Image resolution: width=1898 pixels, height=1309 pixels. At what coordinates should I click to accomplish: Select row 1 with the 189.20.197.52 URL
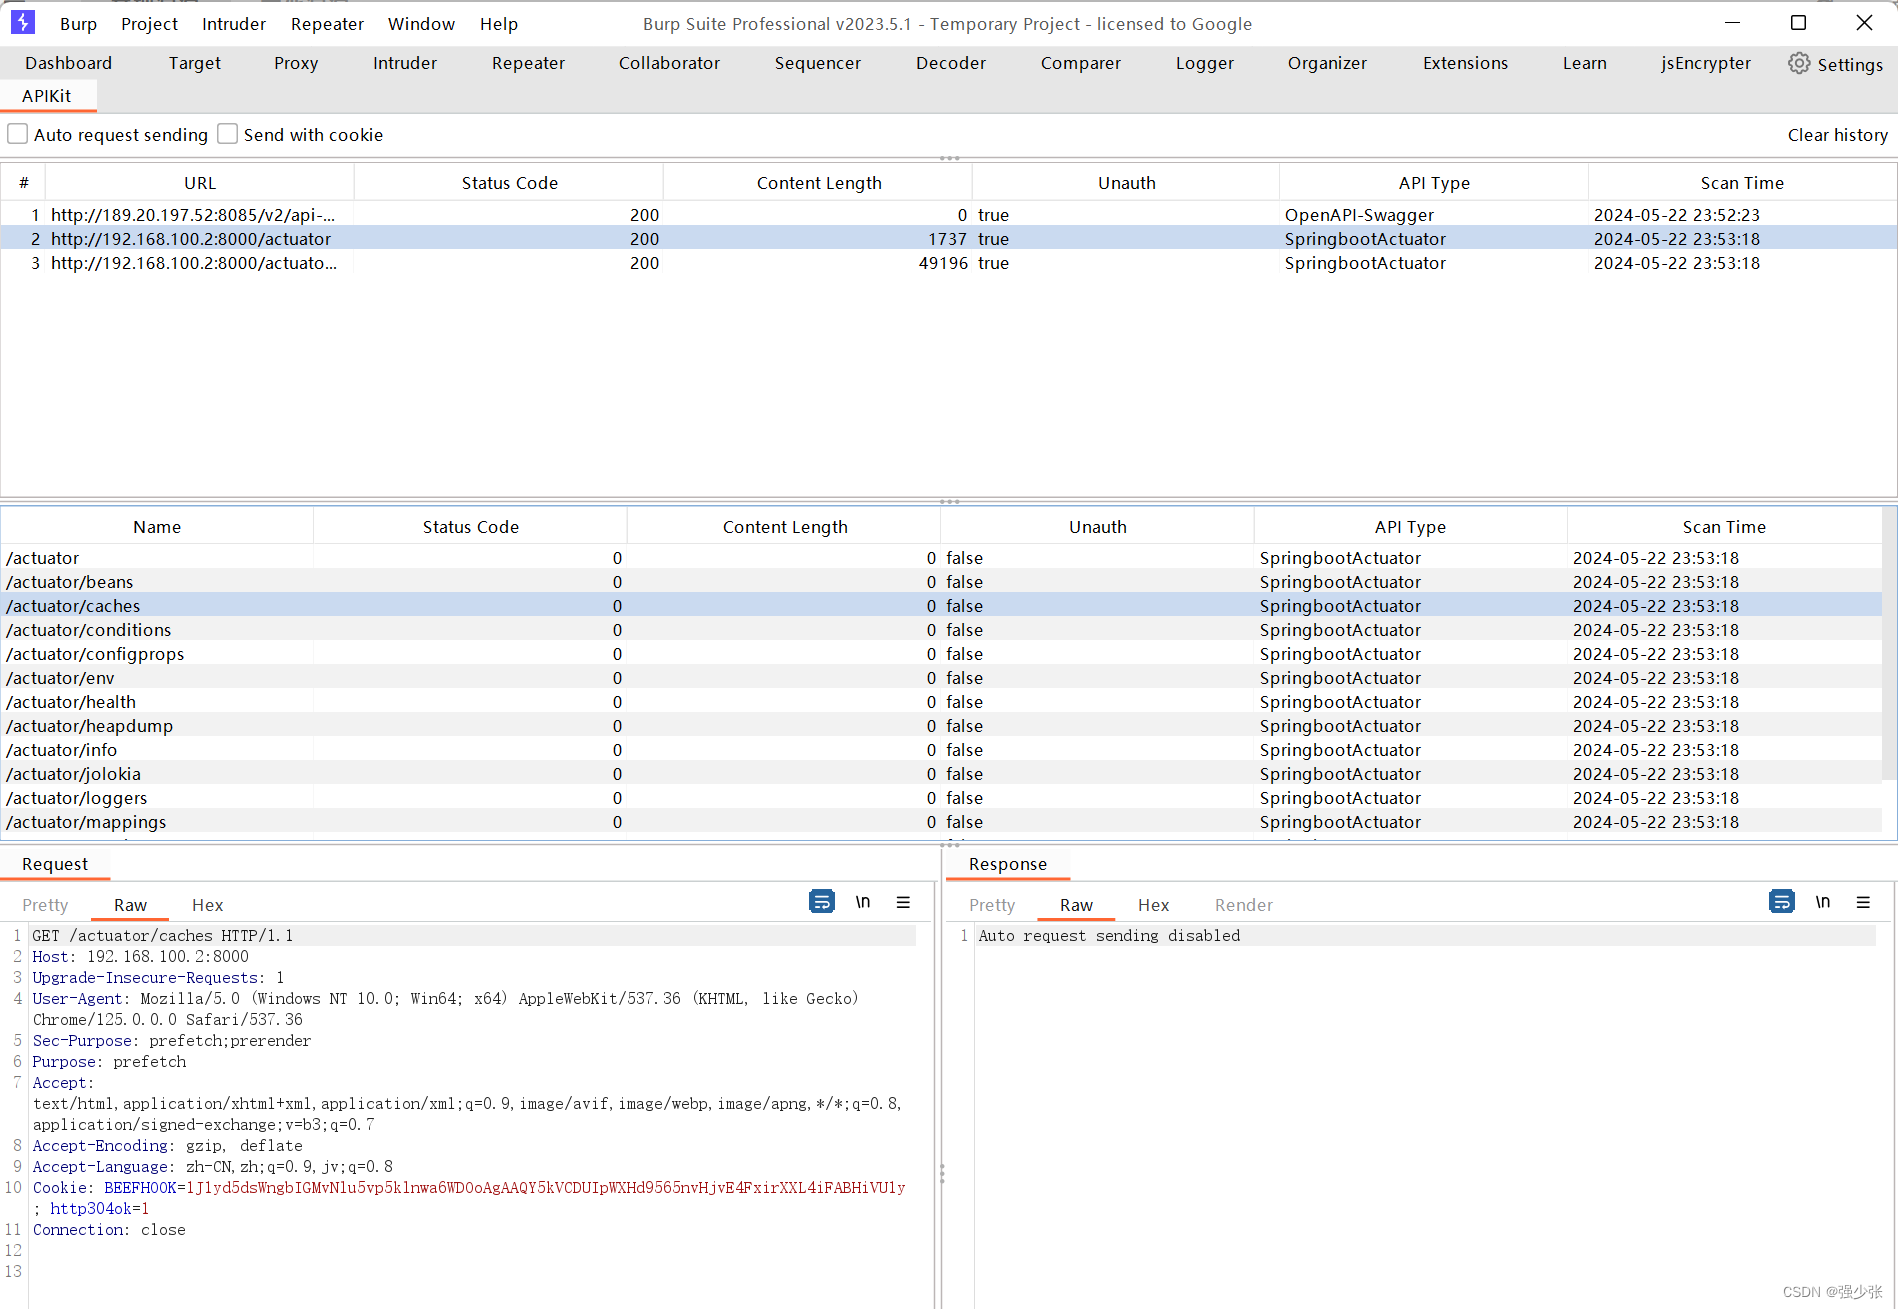tap(948, 215)
